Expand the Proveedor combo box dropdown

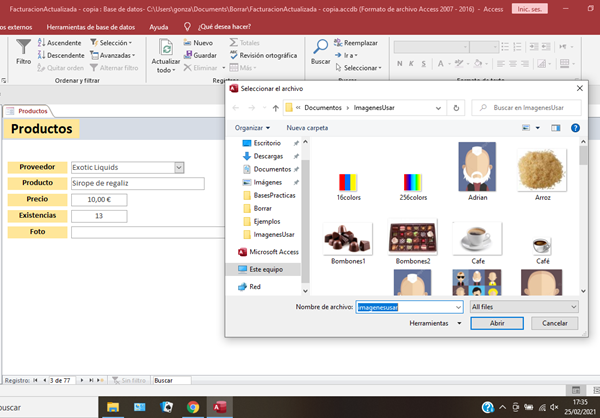click(x=179, y=167)
